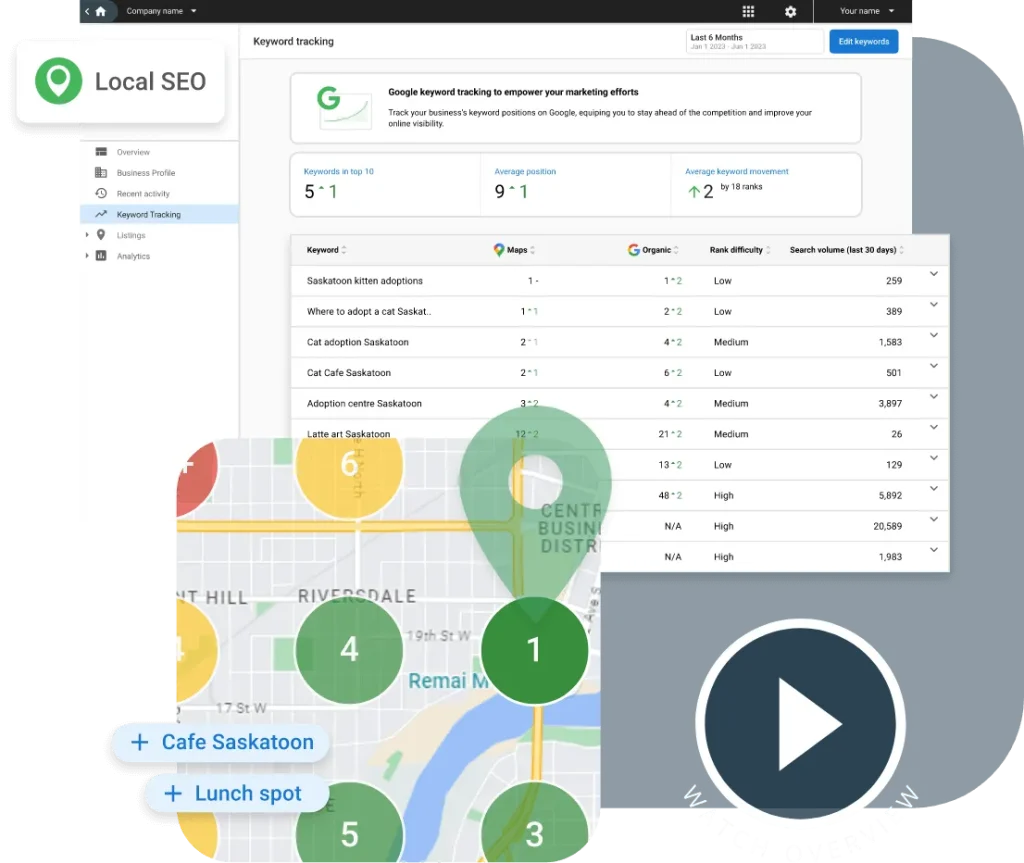Click the back arrow in top bar
1024x863 pixels.
tap(87, 11)
